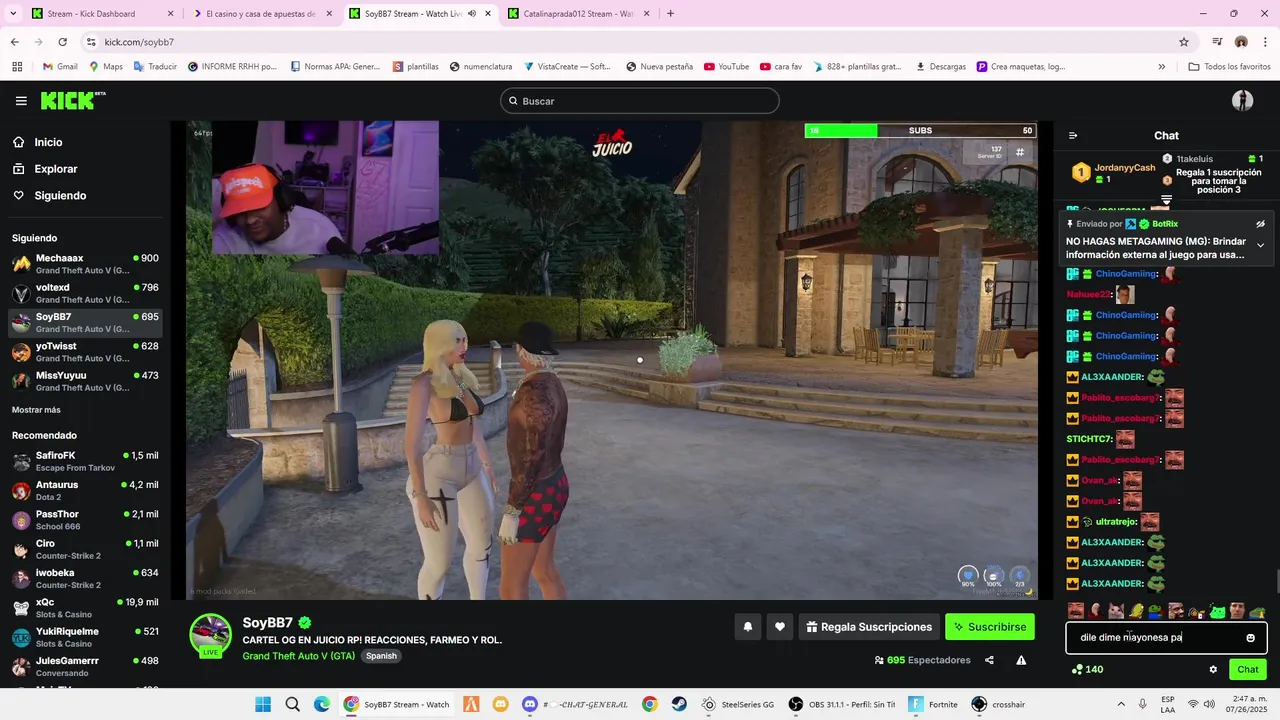Switch to Catalinaprada012 Stream tab
Image resolution: width=1280 pixels, height=720 pixels.
578,14
